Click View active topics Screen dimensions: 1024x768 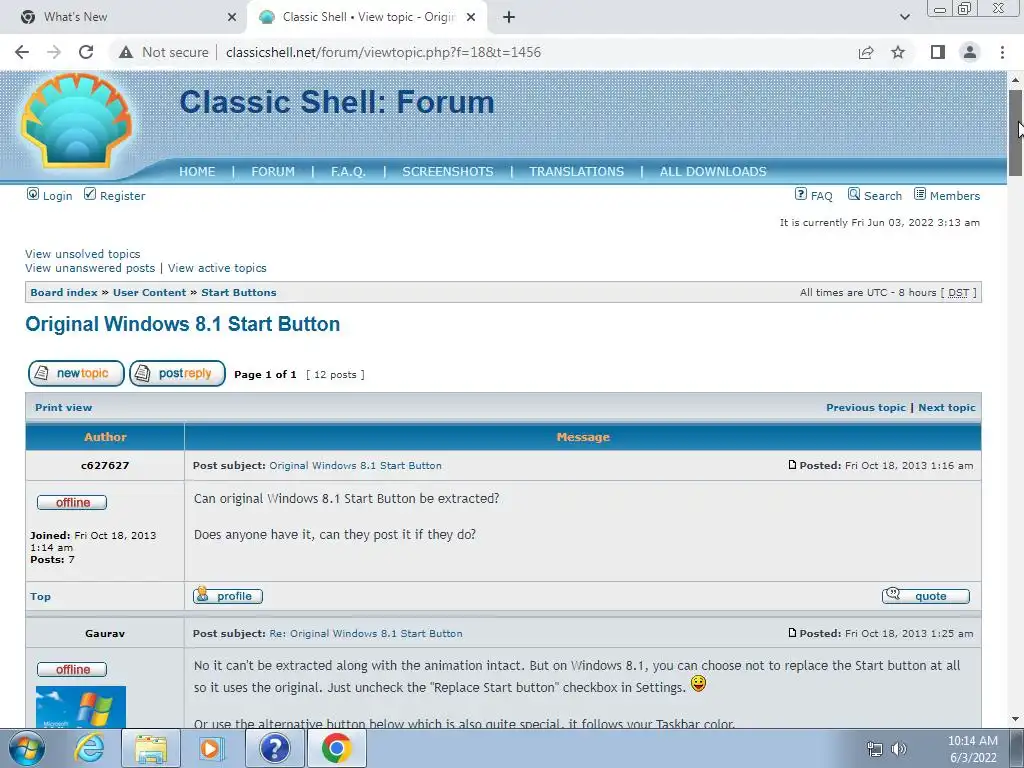coord(217,268)
